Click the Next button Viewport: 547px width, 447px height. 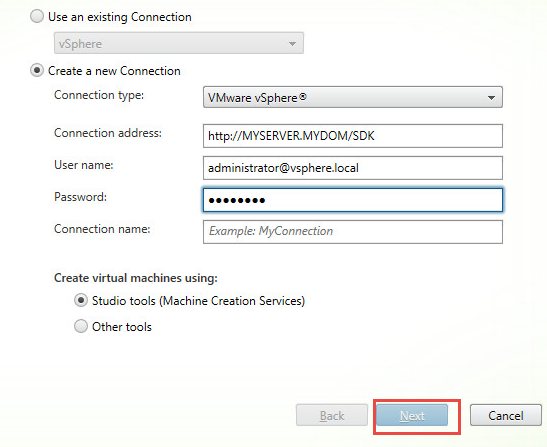(x=412, y=415)
